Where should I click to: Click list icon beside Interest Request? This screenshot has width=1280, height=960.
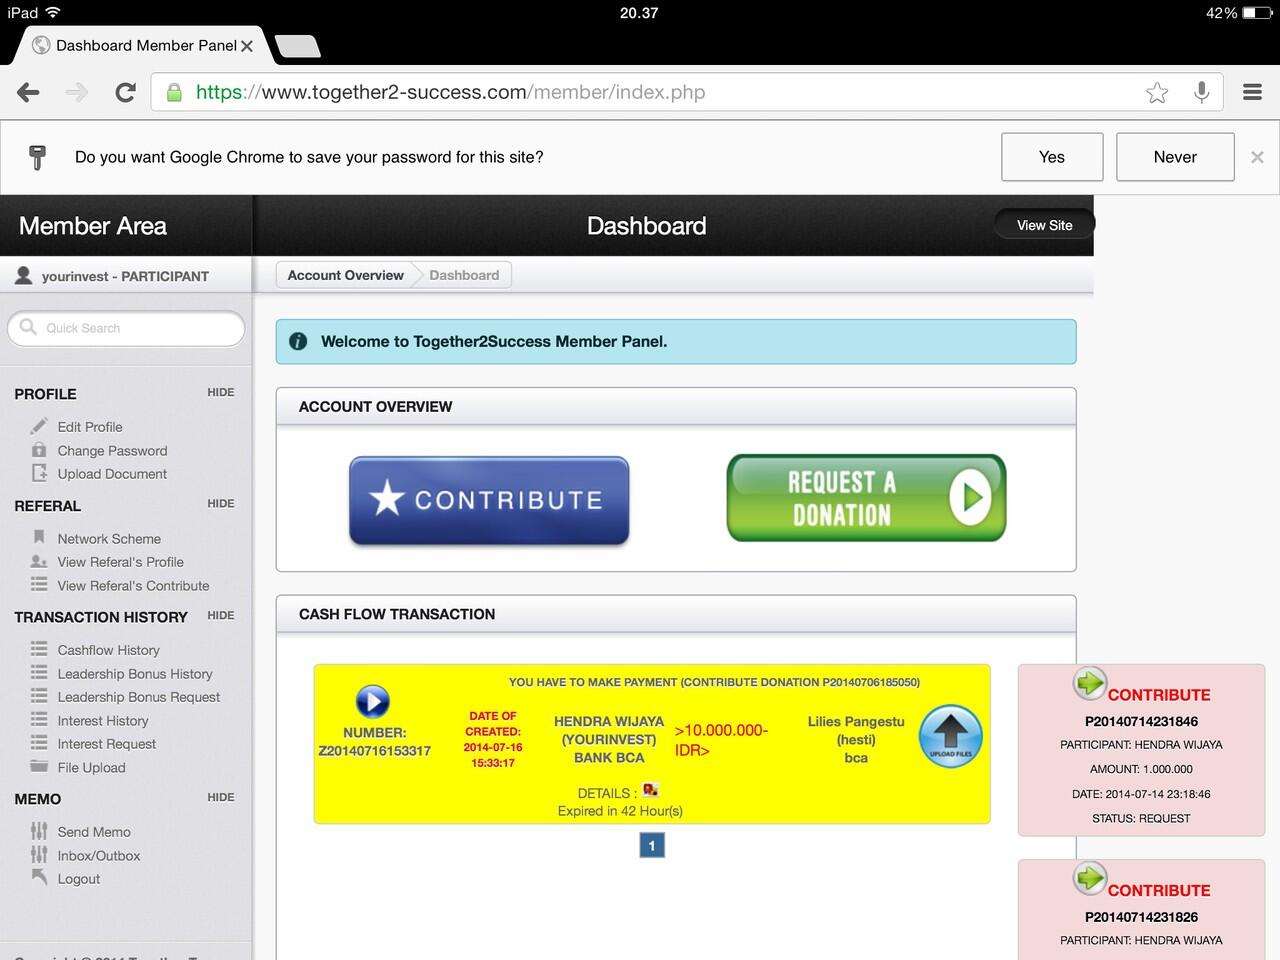point(39,742)
